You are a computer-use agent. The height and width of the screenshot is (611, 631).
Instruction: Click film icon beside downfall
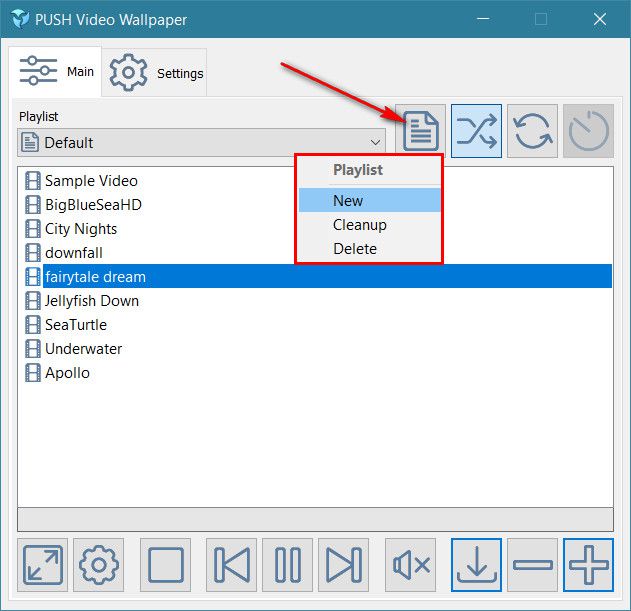pos(33,253)
